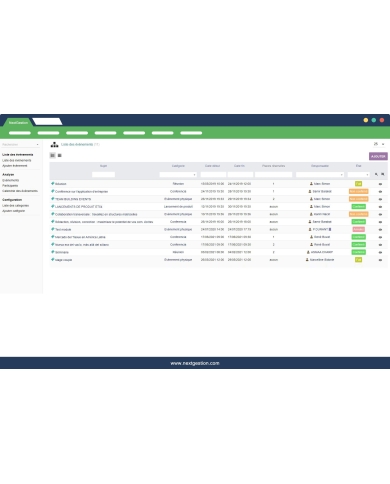Click the tag icon of Test module row
Image resolution: width=390 pixels, height=484 pixels.
(52, 229)
